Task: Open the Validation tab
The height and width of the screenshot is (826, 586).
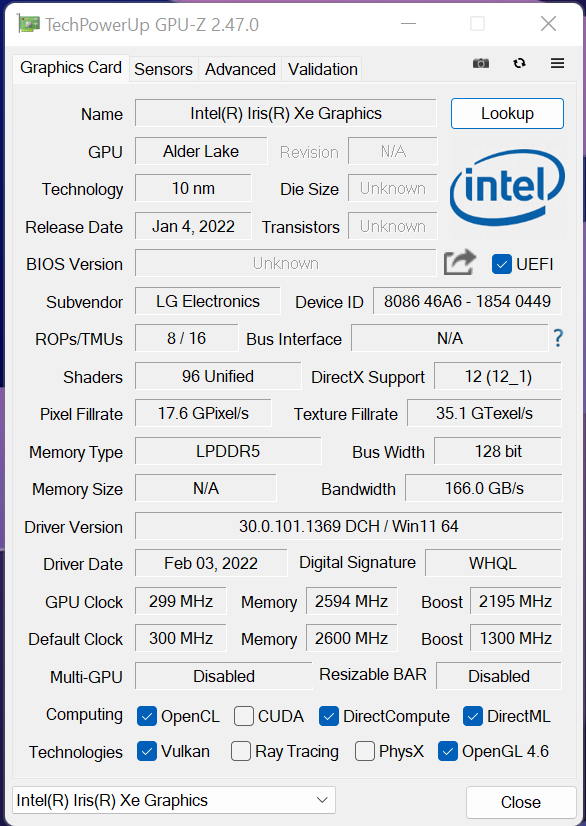Action: tap(323, 69)
